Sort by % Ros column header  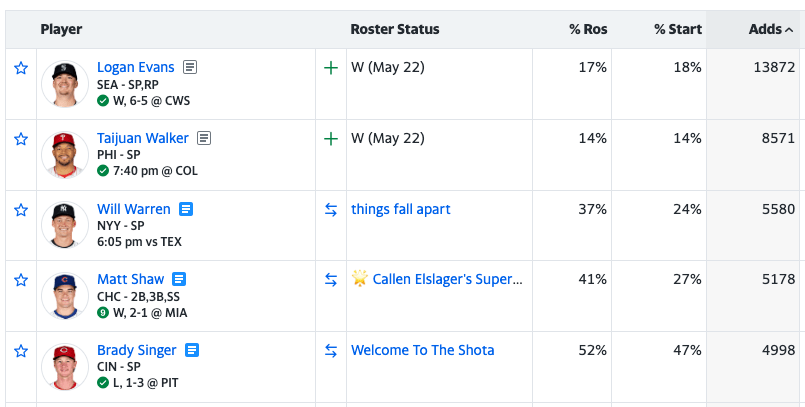pyautogui.click(x=588, y=30)
